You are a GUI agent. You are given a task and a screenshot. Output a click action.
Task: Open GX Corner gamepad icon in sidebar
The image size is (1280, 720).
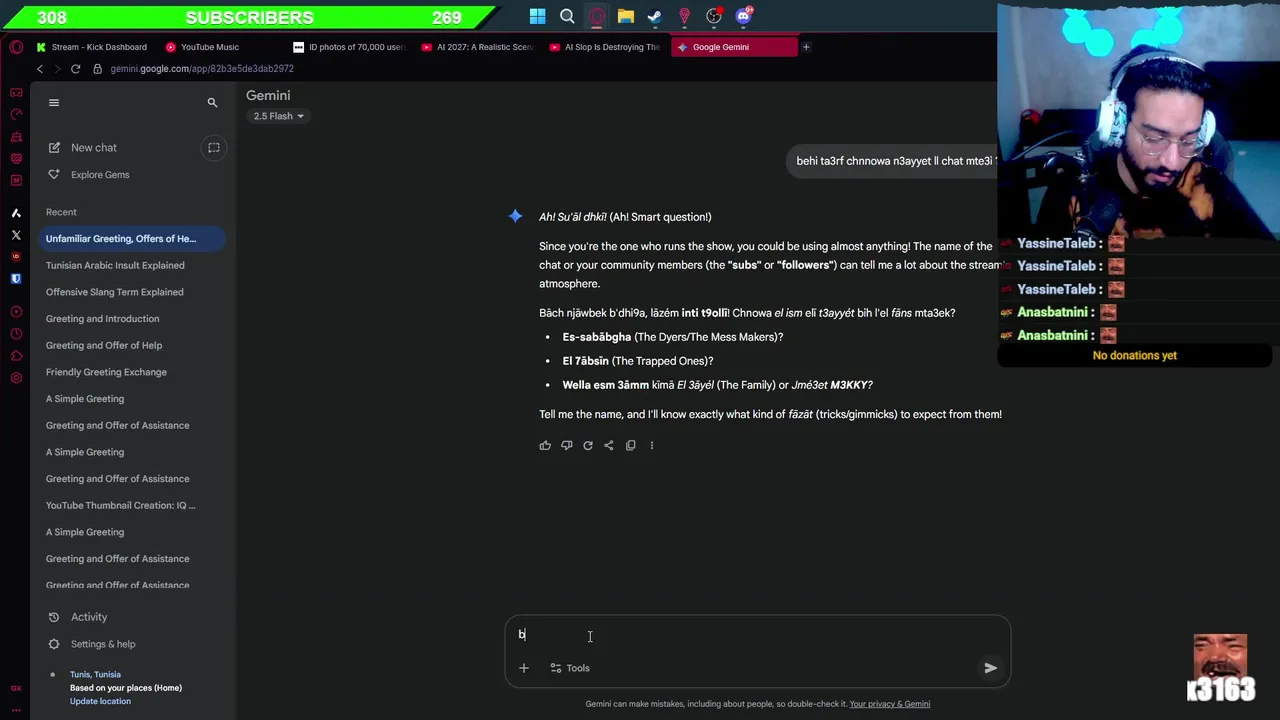click(16, 93)
